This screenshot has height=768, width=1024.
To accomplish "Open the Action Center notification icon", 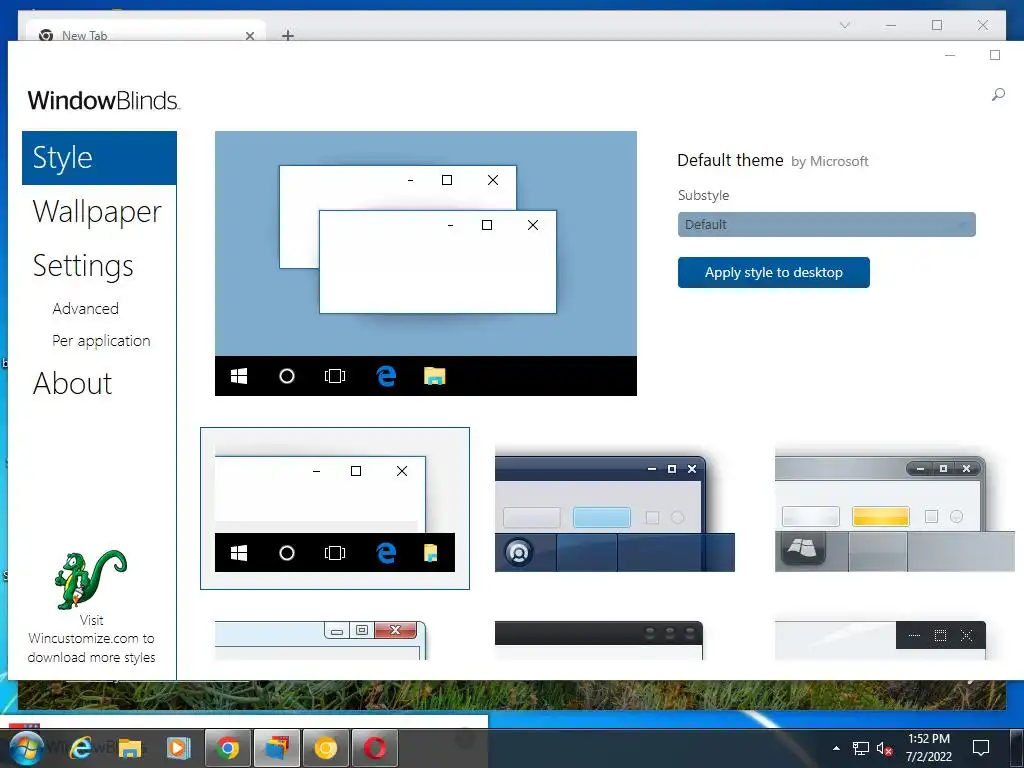I will 980,748.
